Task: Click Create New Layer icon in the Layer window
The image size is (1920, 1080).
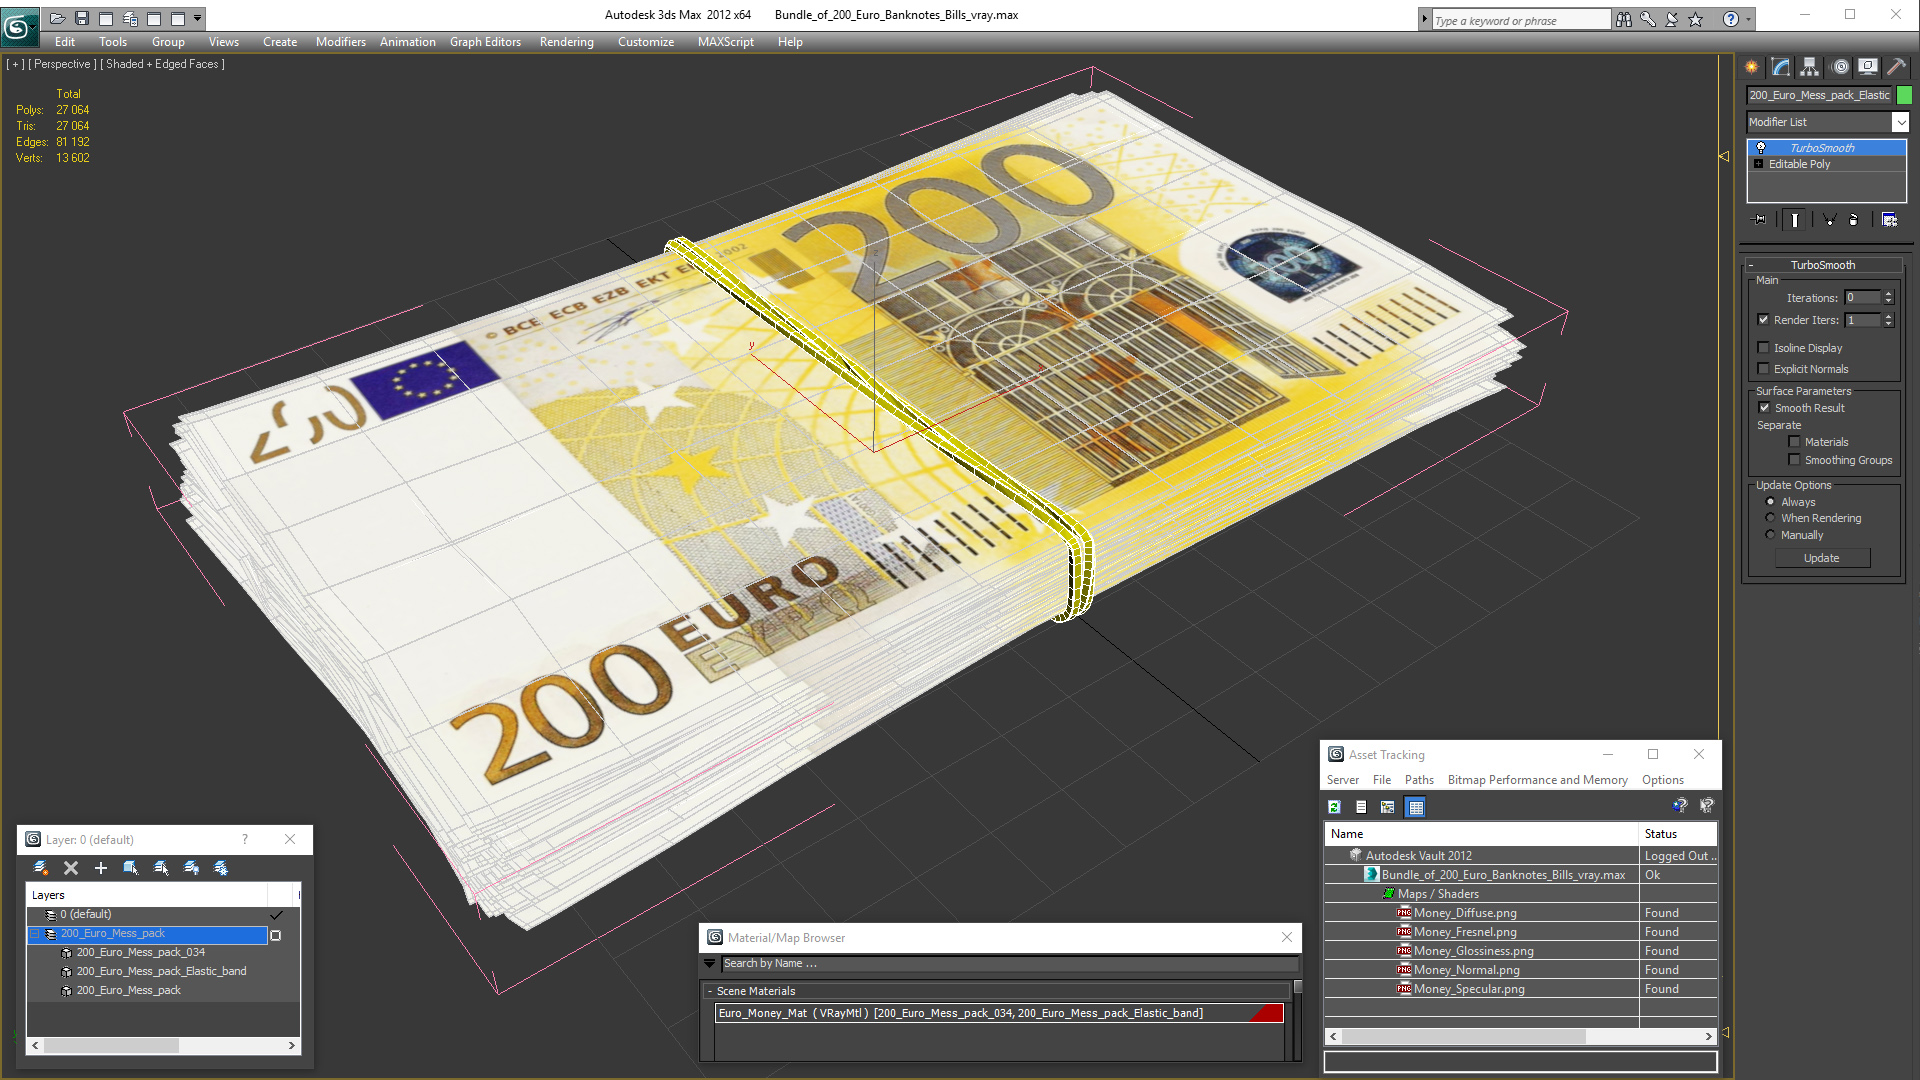Action: coord(41,868)
